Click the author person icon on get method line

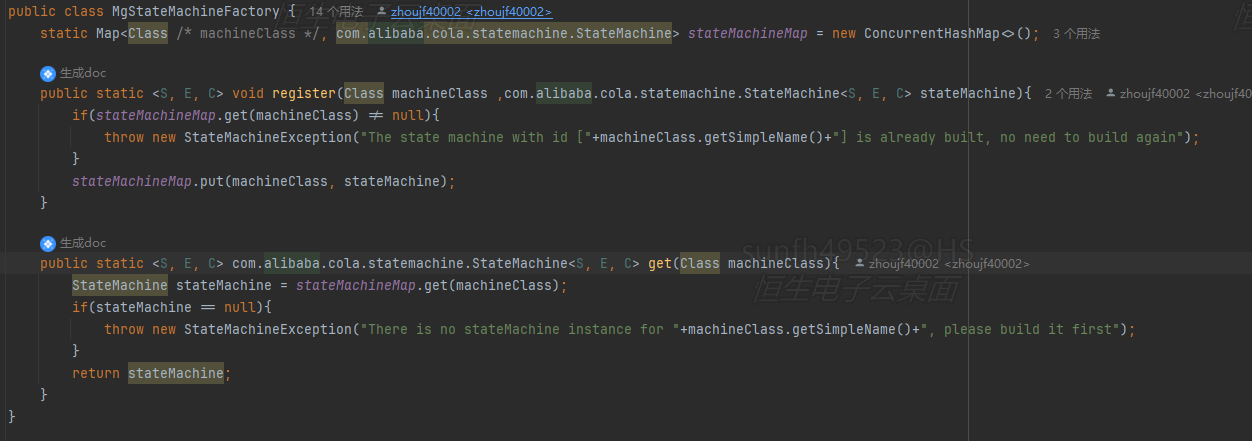coord(859,264)
